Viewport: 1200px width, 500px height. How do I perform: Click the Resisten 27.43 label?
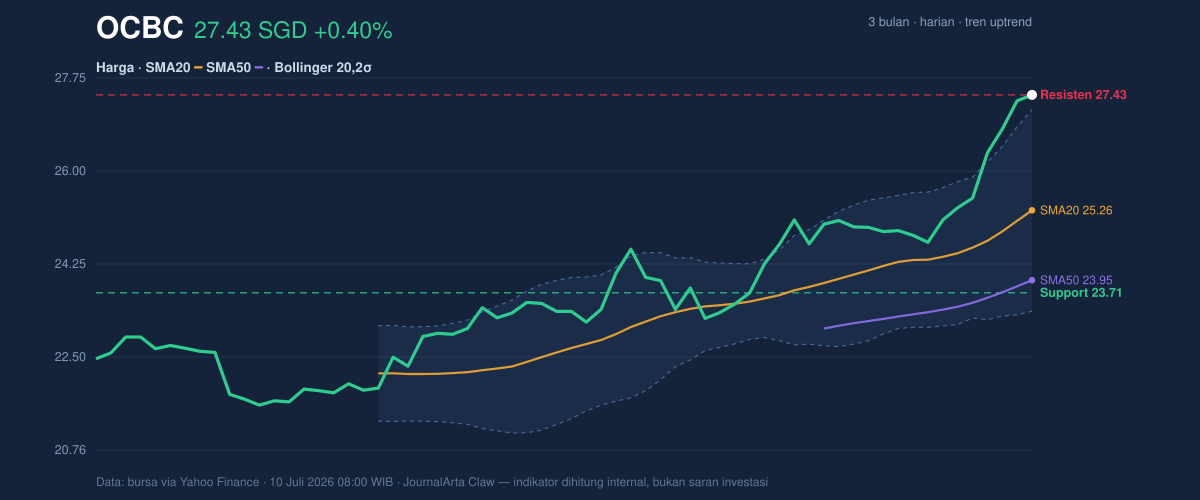pos(1083,95)
